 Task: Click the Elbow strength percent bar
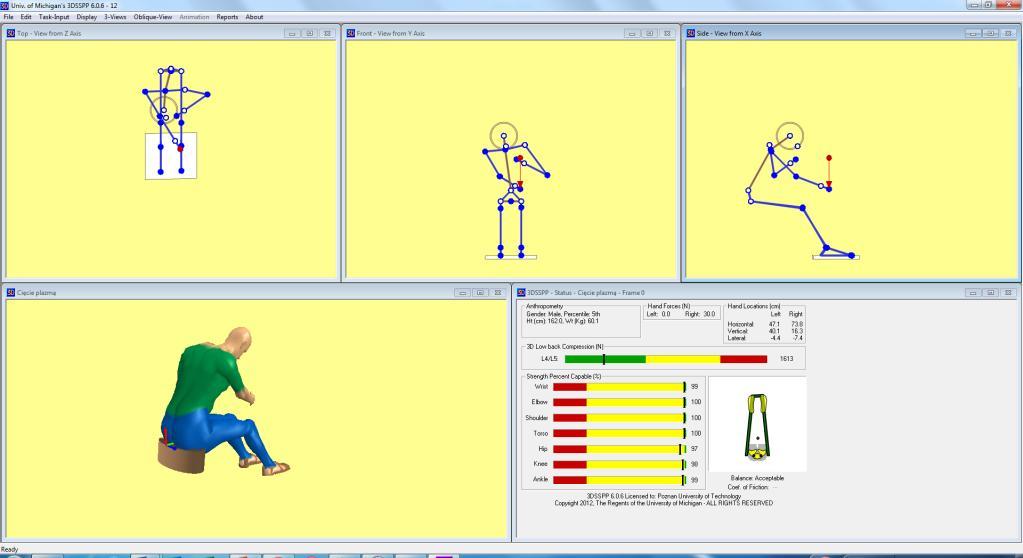point(619,402)
